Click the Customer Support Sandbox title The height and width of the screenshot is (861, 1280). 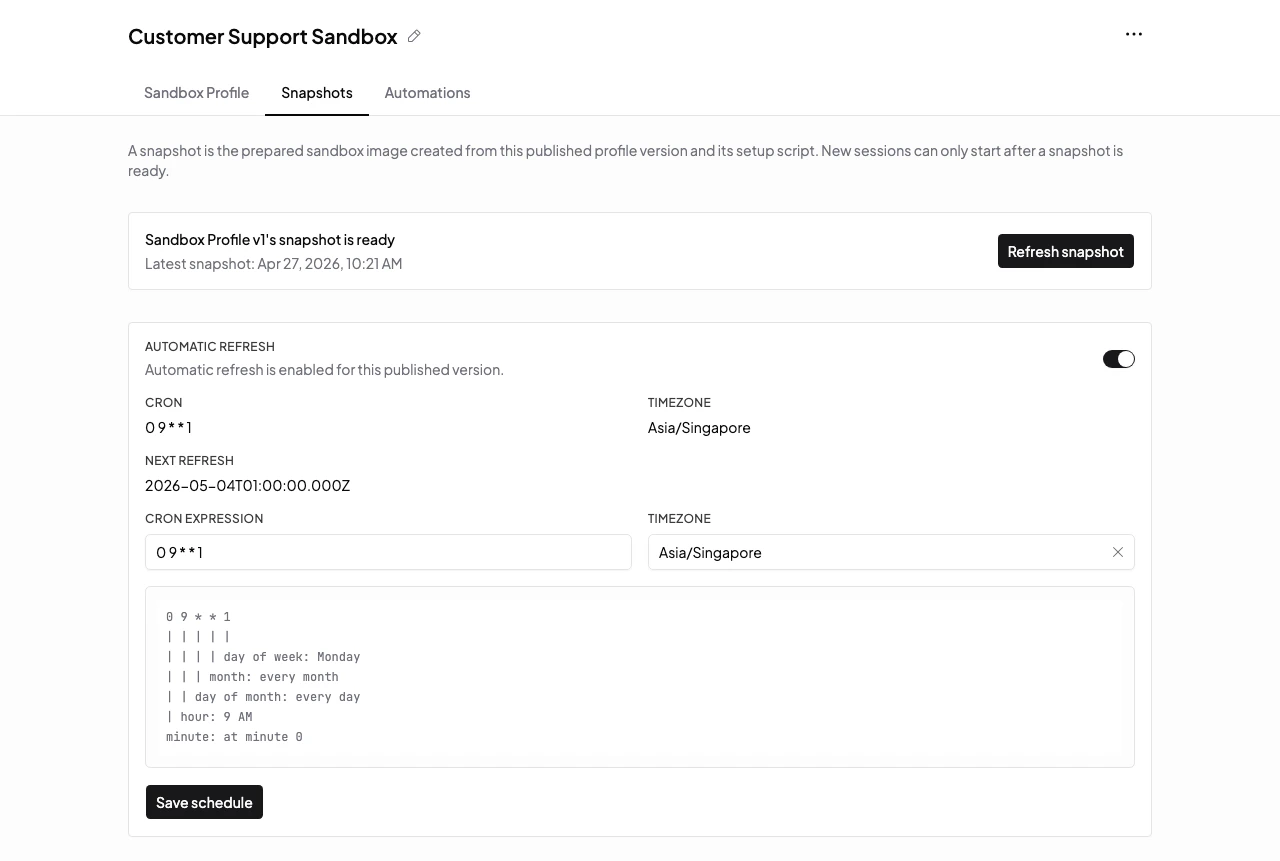(x=263, y=37)
